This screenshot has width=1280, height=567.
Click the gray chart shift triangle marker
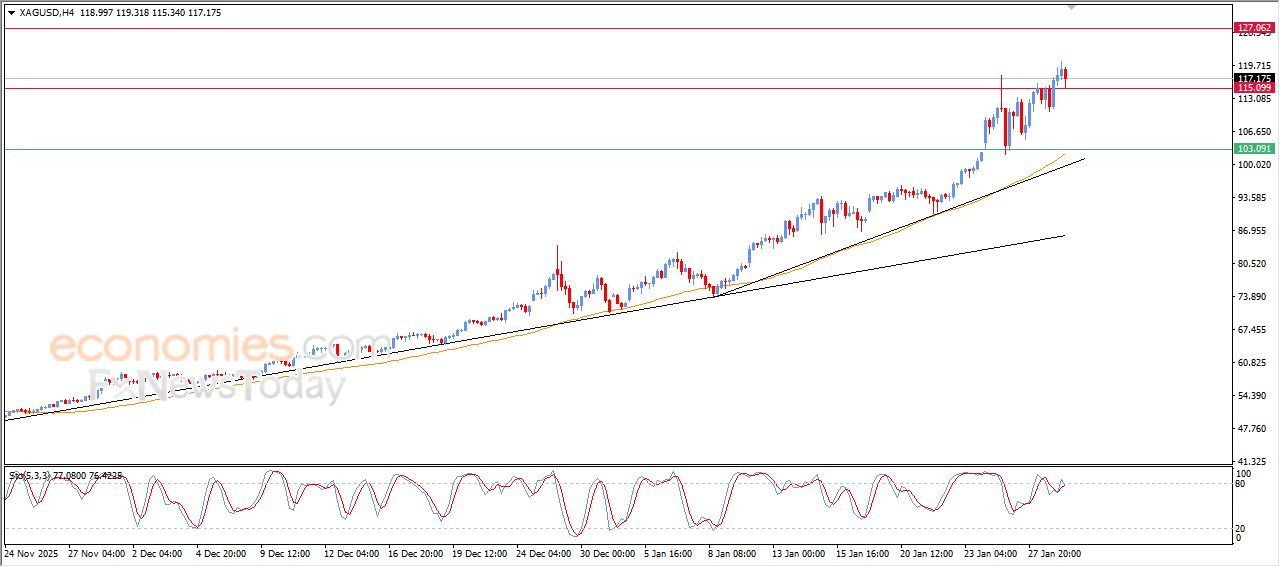point(1072,7)
